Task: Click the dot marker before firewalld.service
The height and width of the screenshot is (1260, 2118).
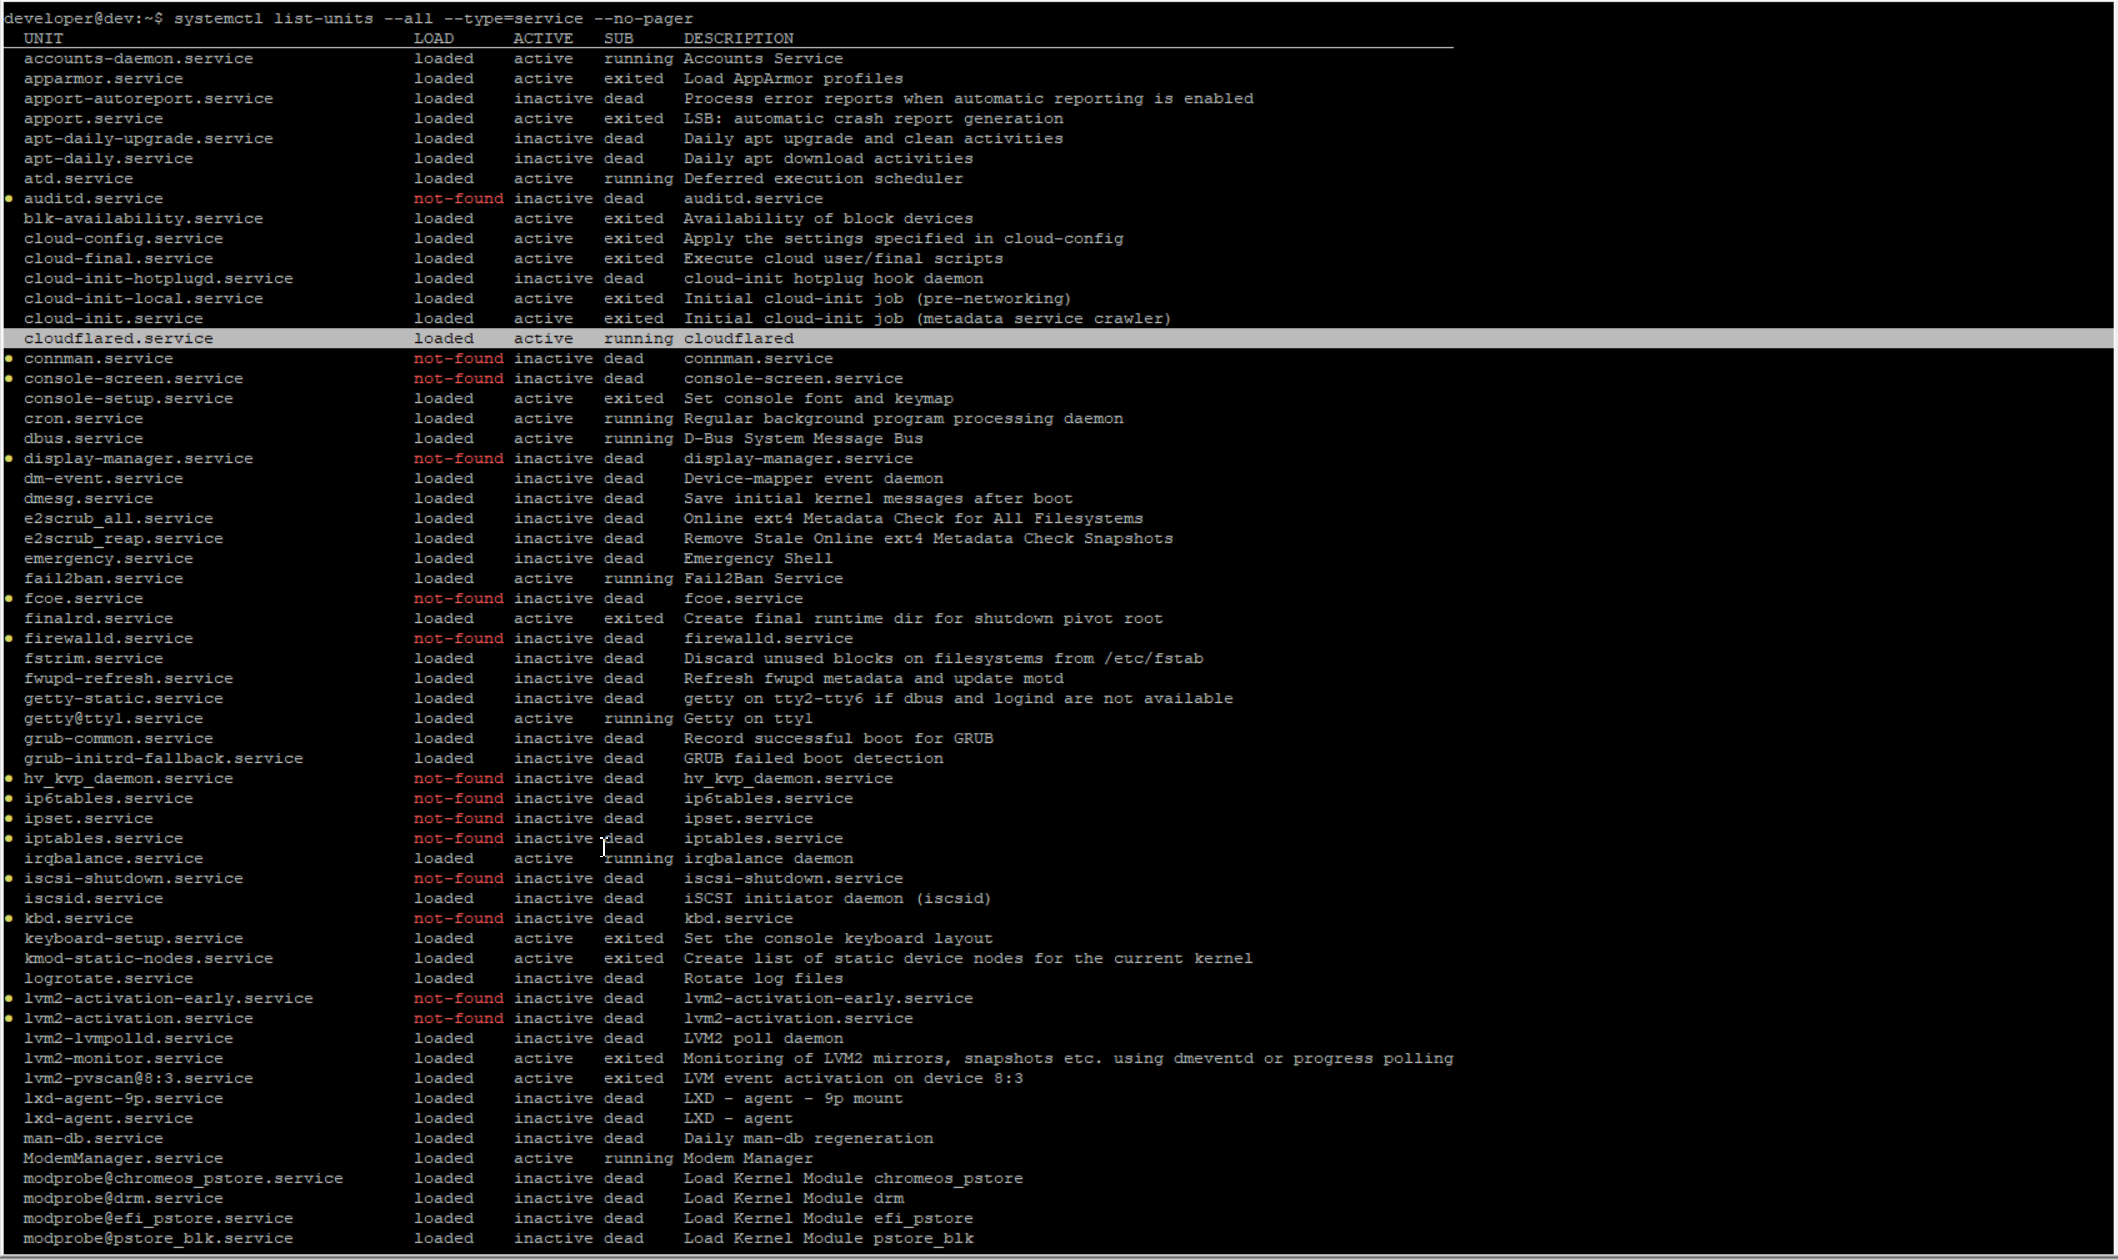Action: click(9, 639)
